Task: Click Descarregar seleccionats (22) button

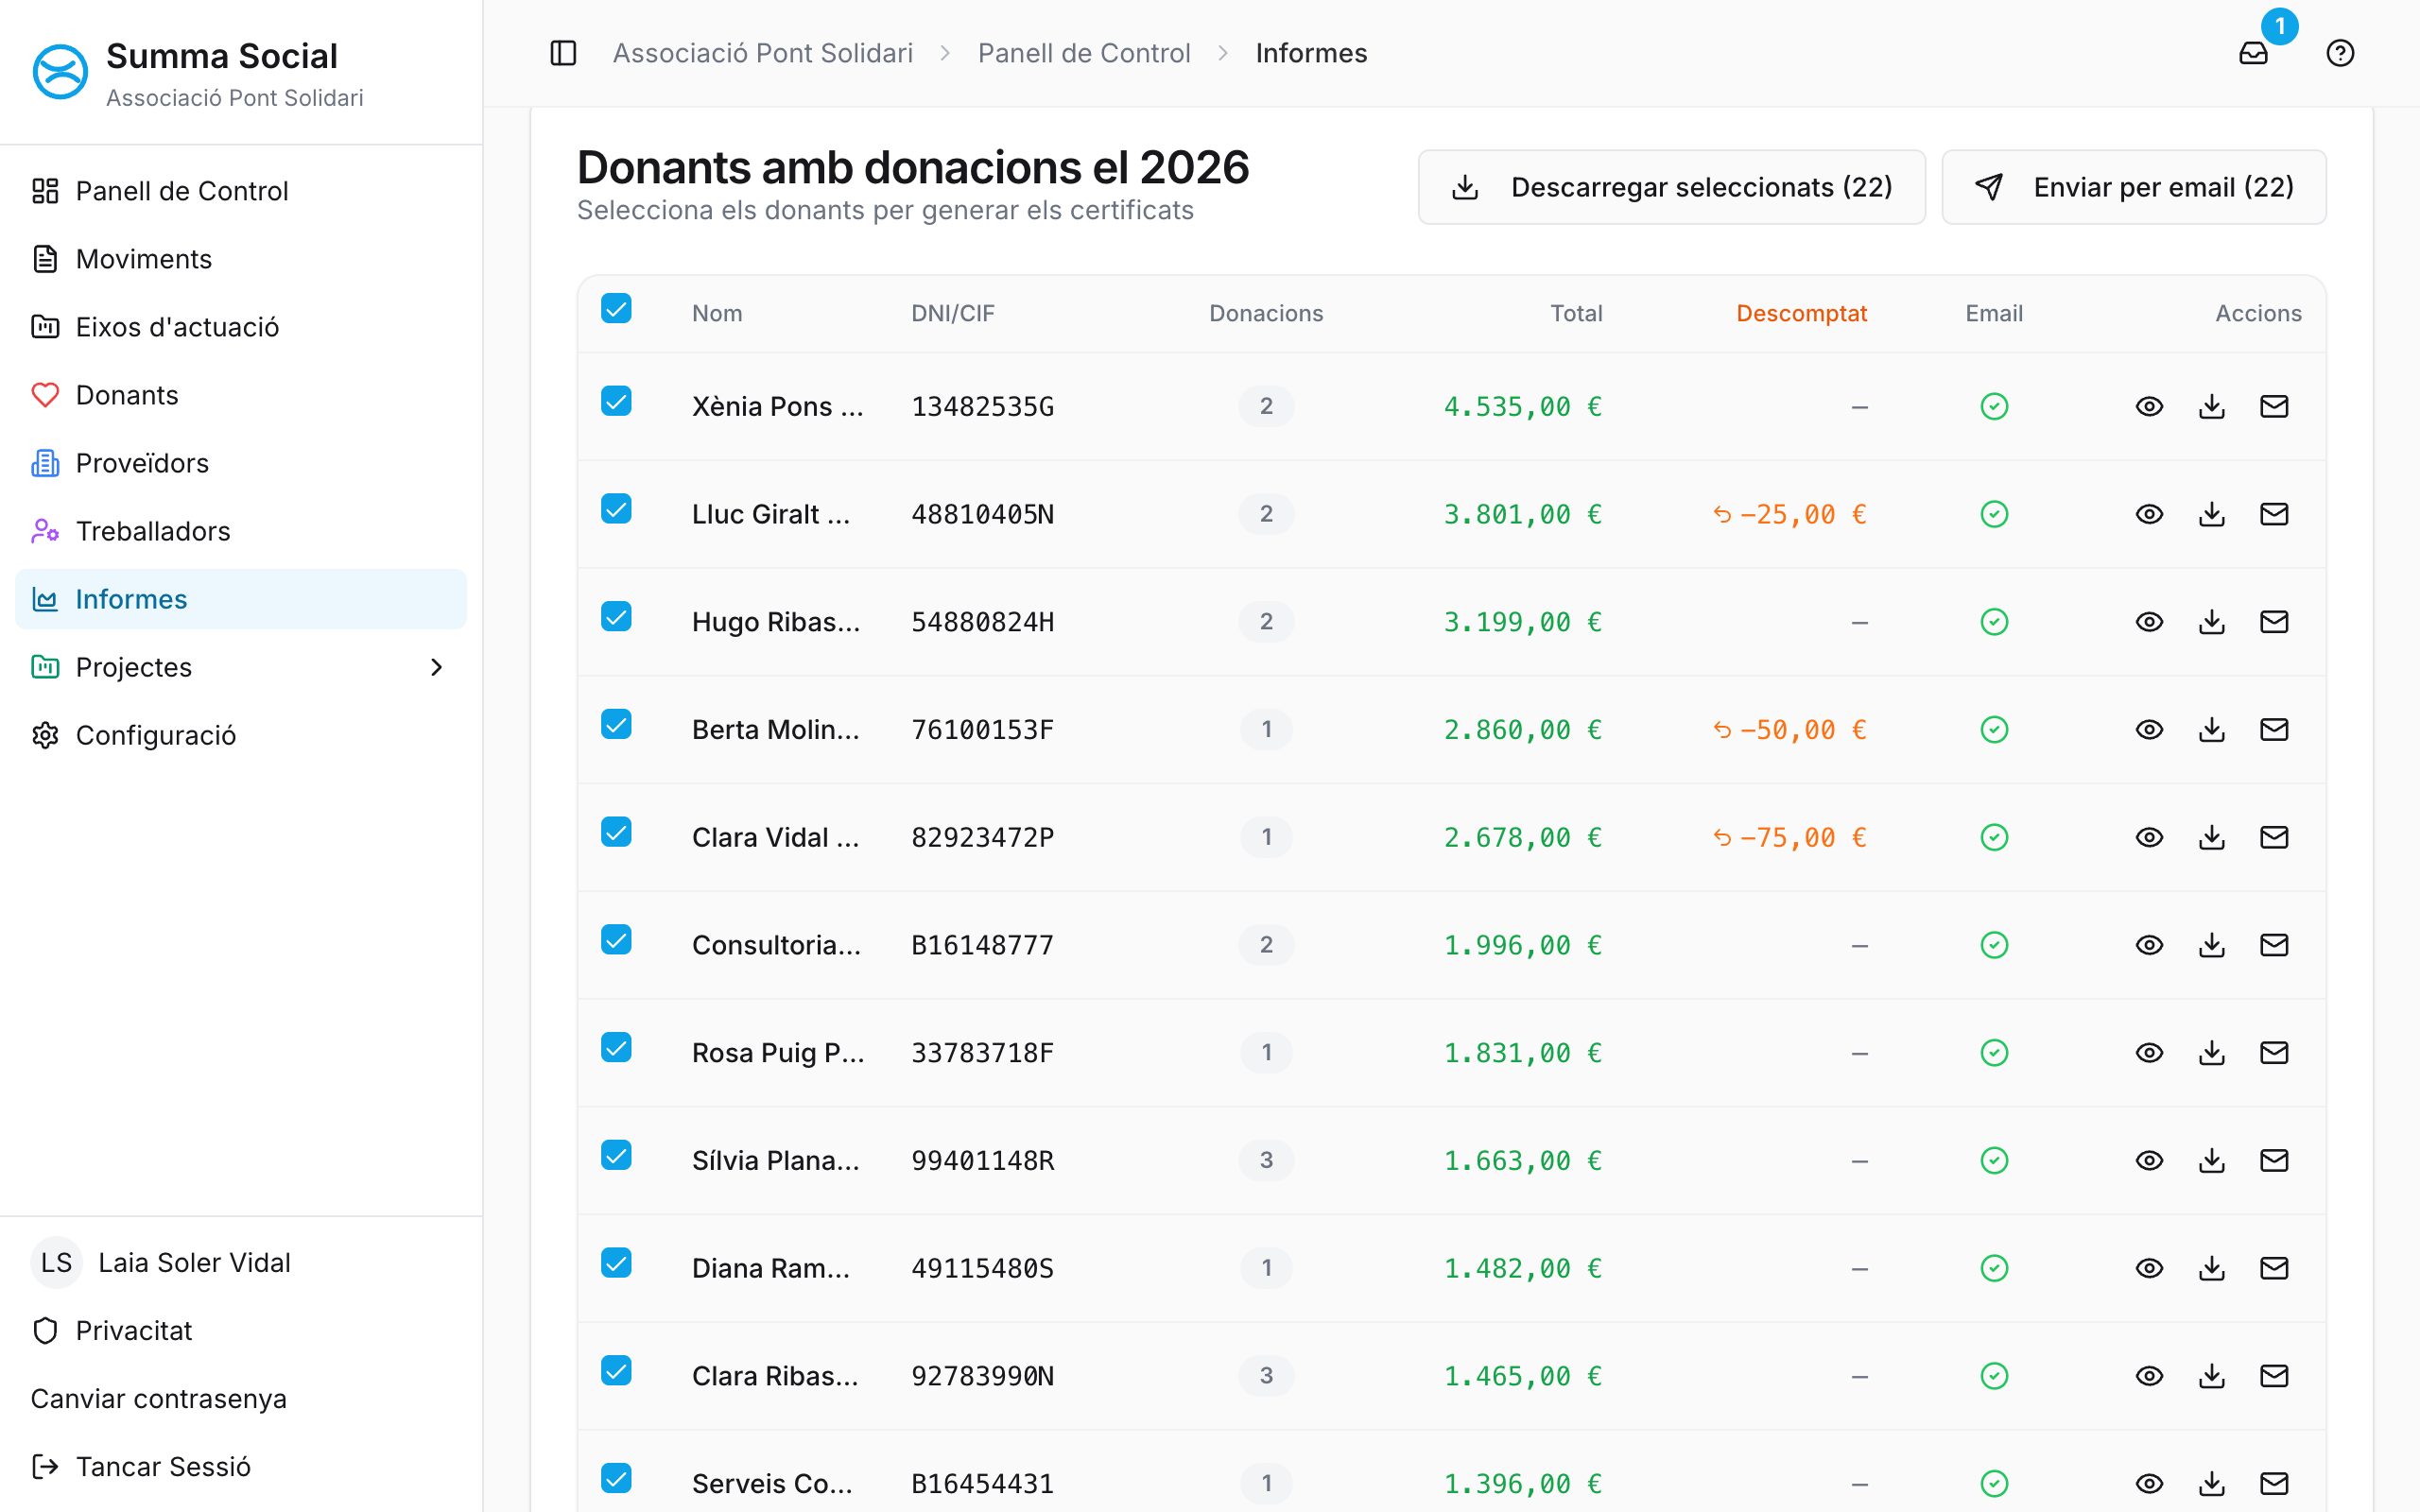Action: pos(1671,187)
